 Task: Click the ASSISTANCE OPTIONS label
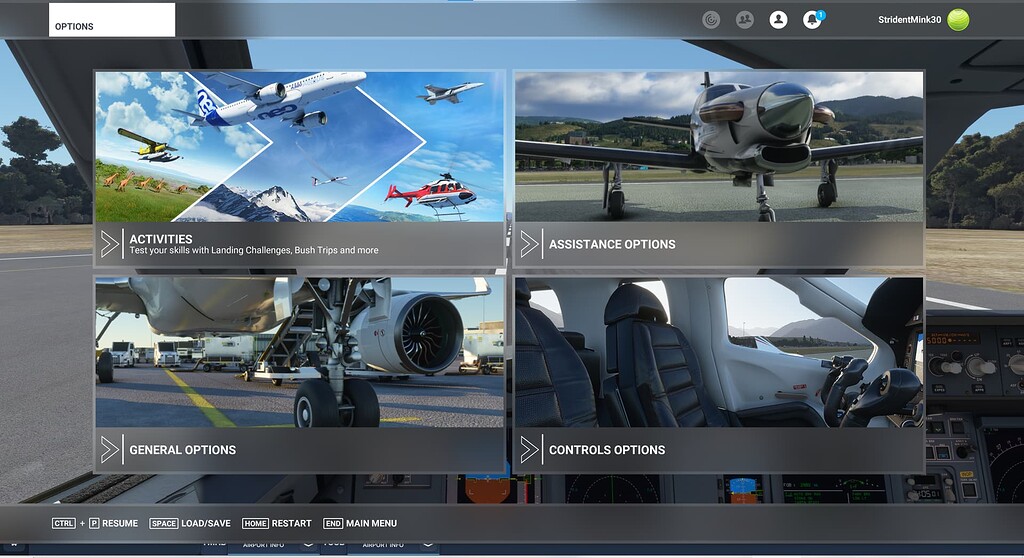pos(612,244)
